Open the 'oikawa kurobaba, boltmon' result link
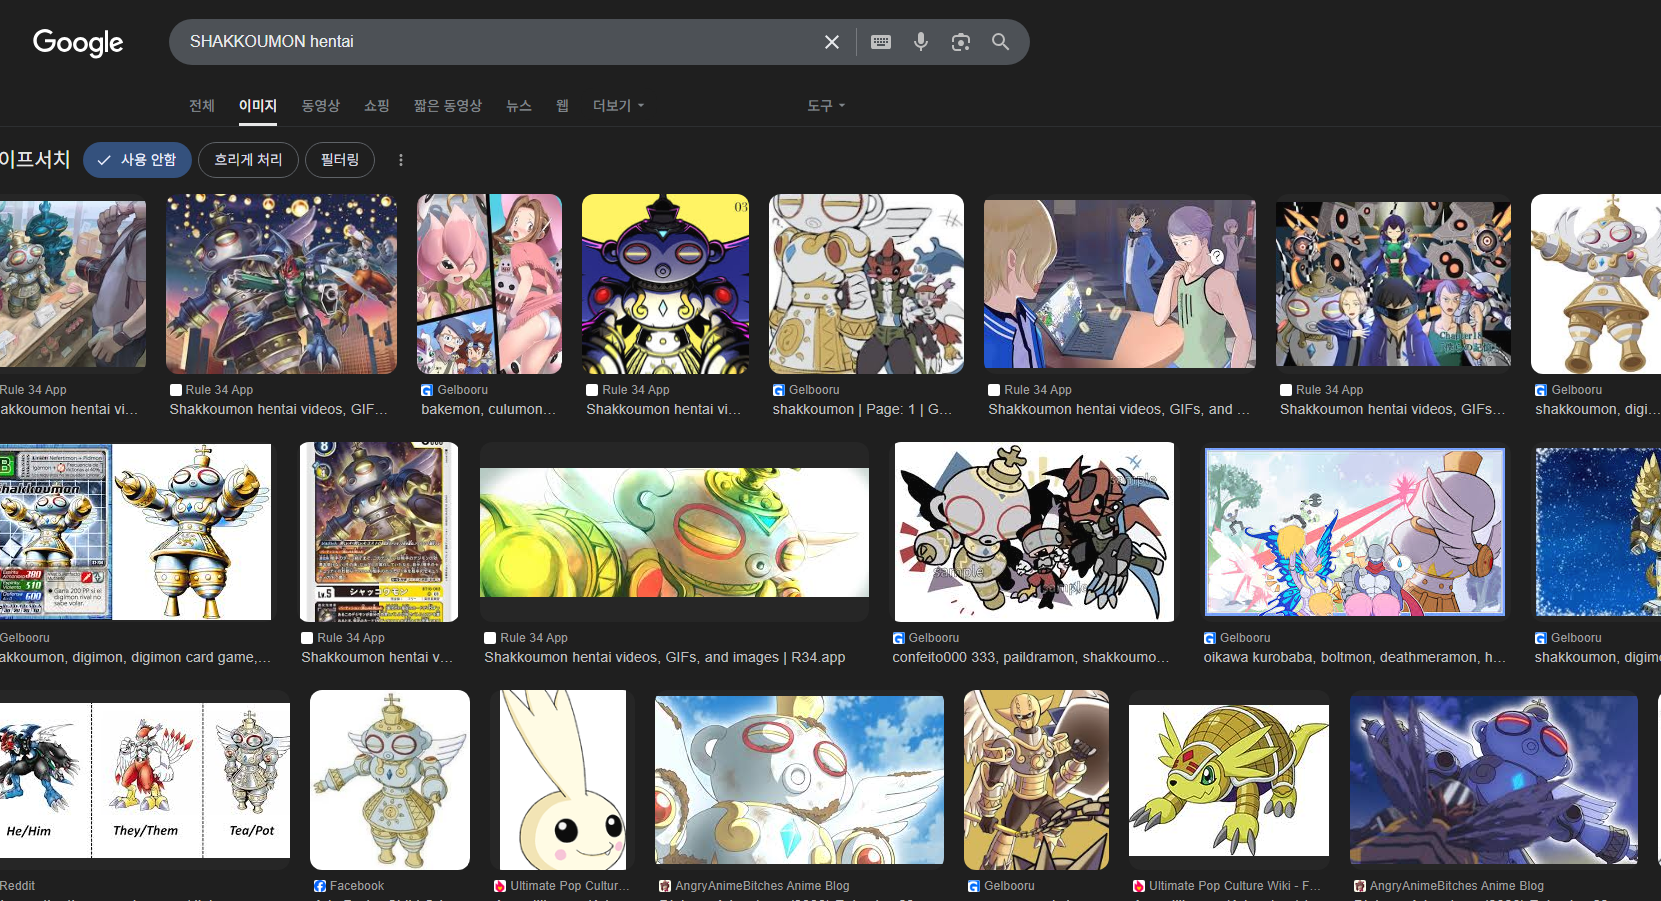 coord(1354,657)
